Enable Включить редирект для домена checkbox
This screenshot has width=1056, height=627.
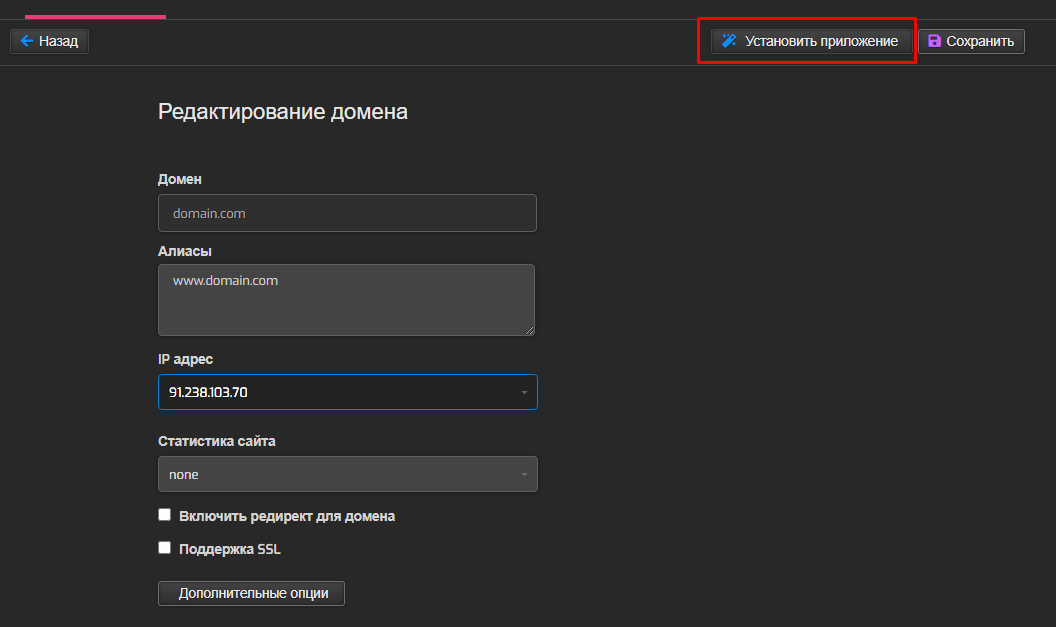tap(164, 515)
